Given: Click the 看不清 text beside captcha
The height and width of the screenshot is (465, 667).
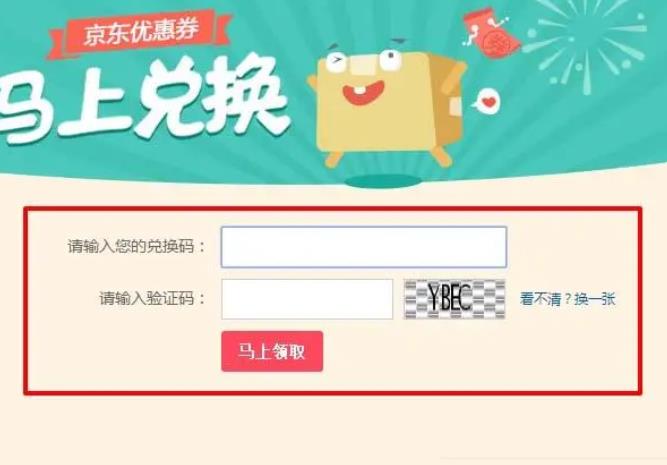Looking at the screenshot, I should tap(541, 299).
